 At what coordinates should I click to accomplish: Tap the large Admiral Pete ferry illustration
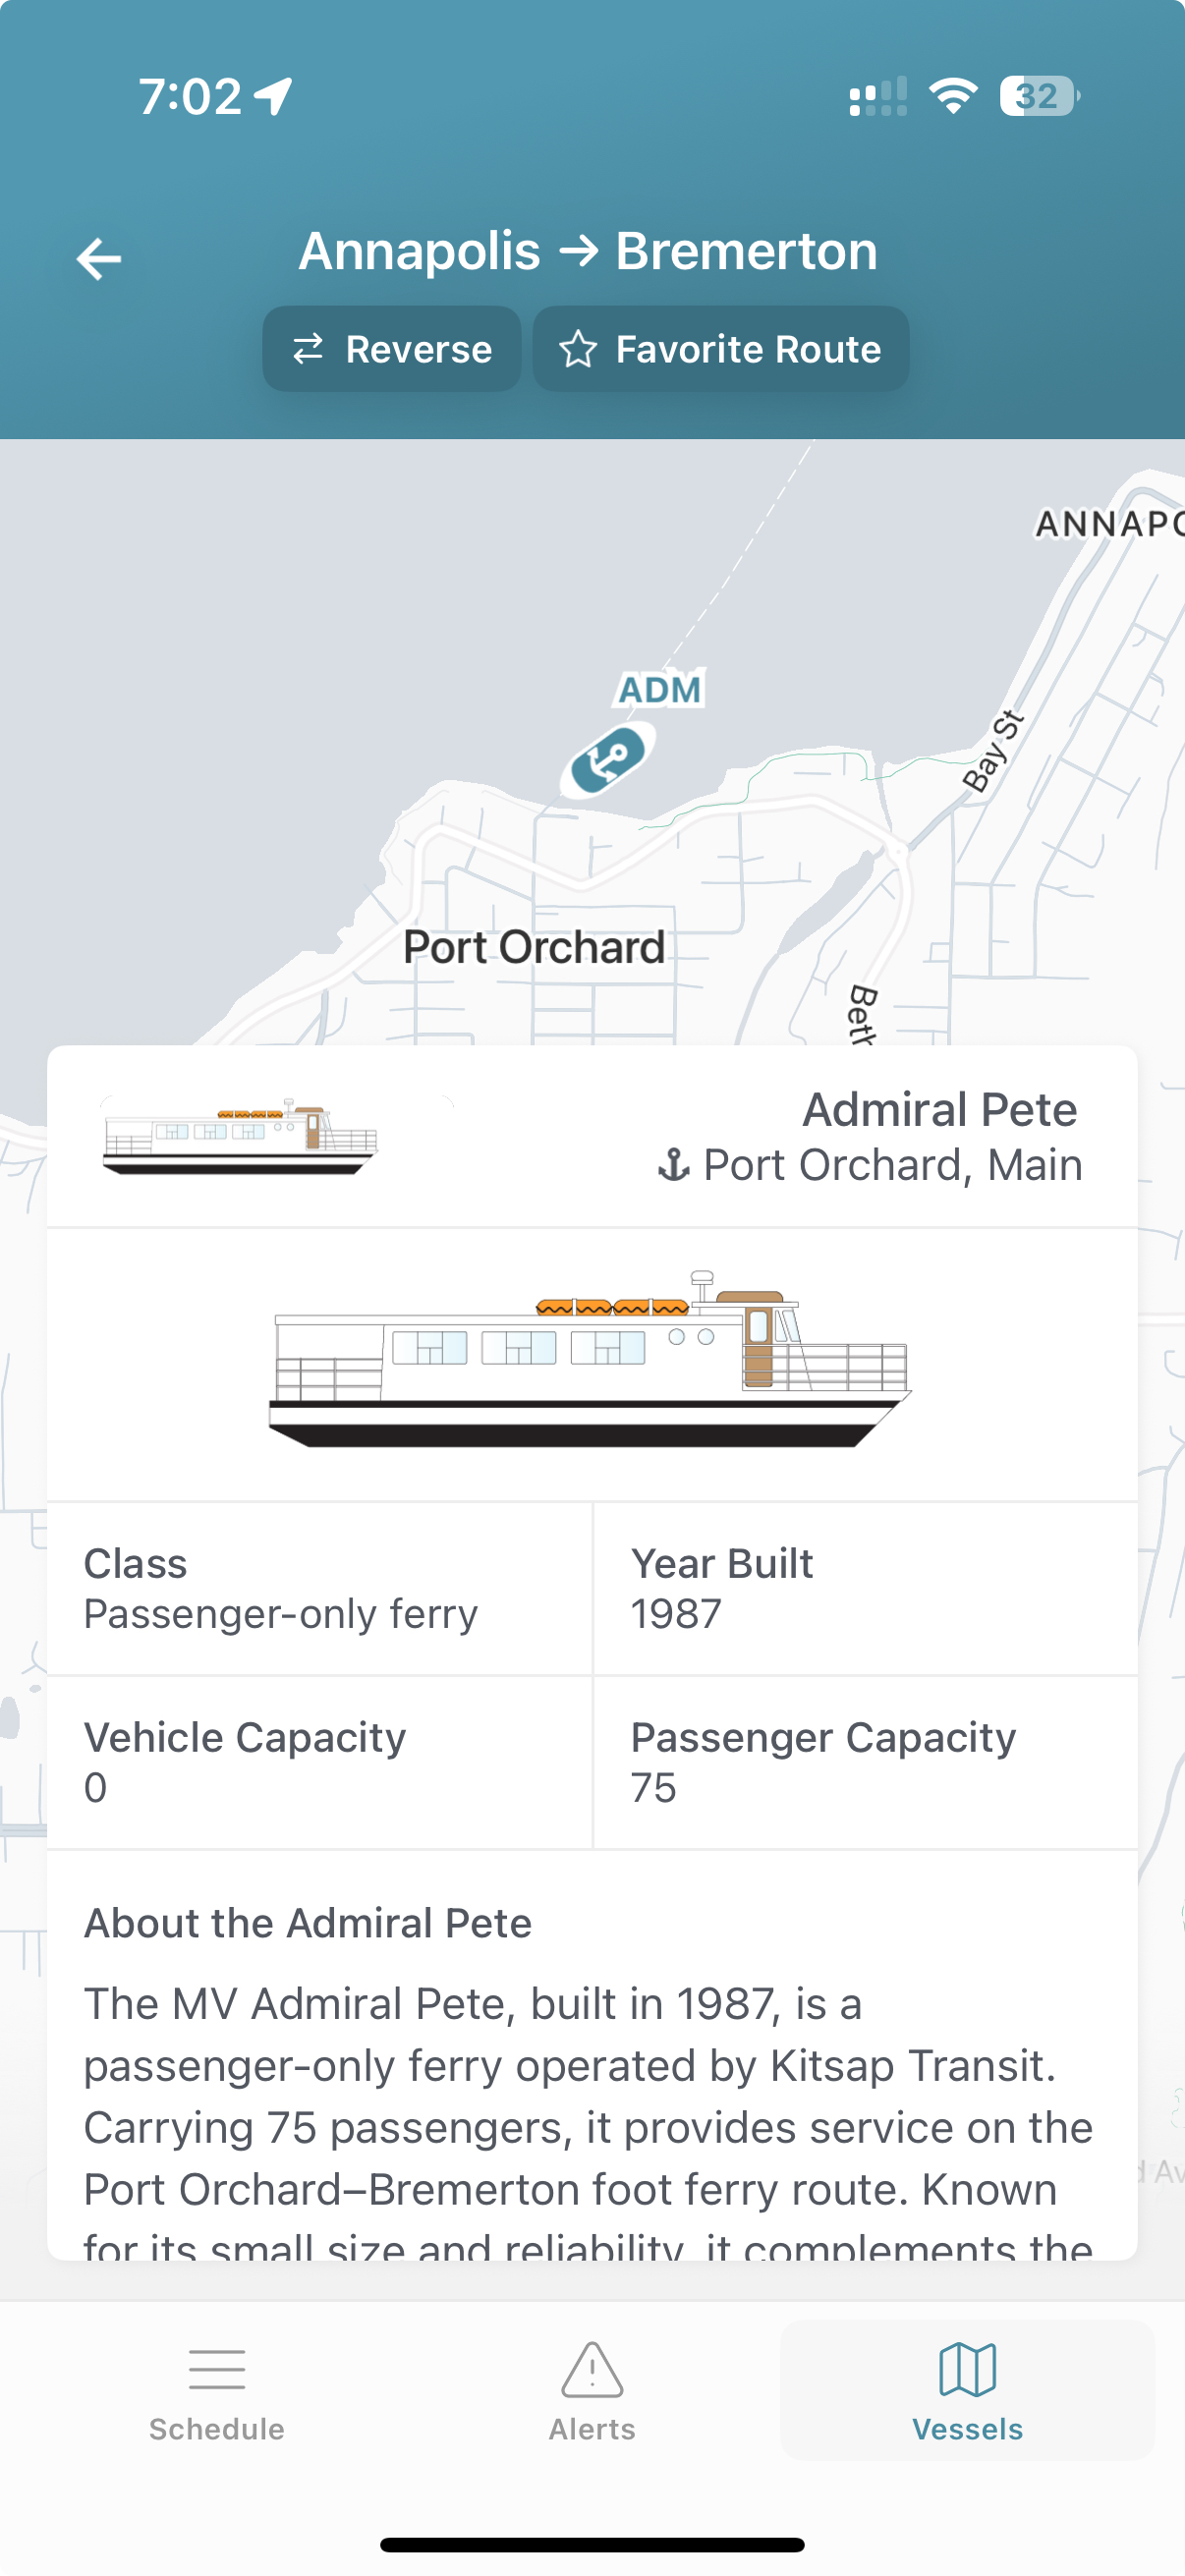point(590,1361)
